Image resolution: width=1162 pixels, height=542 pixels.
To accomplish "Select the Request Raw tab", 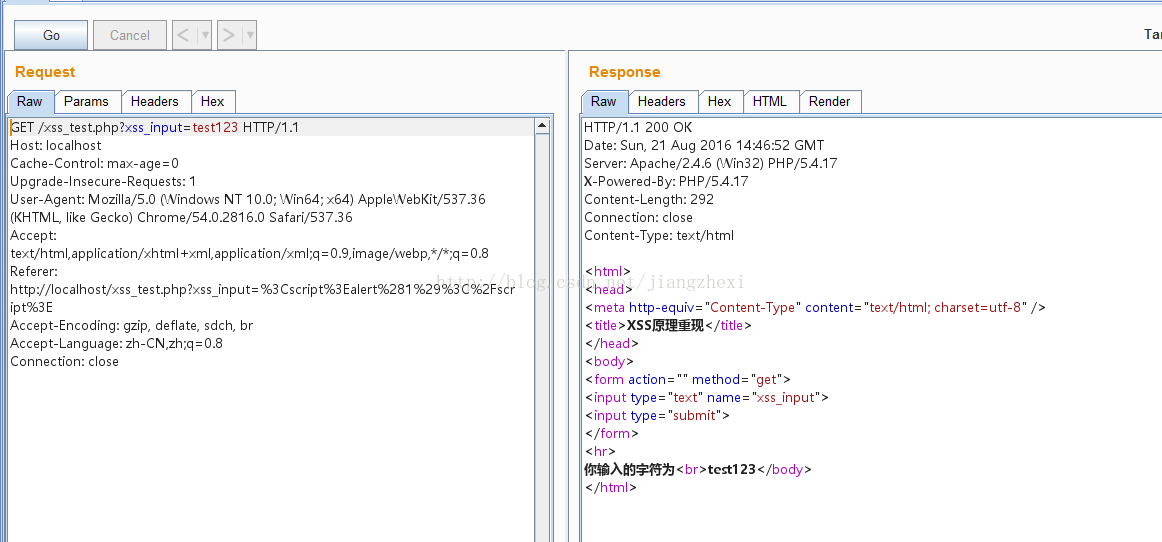I will (x=30, y=102).
